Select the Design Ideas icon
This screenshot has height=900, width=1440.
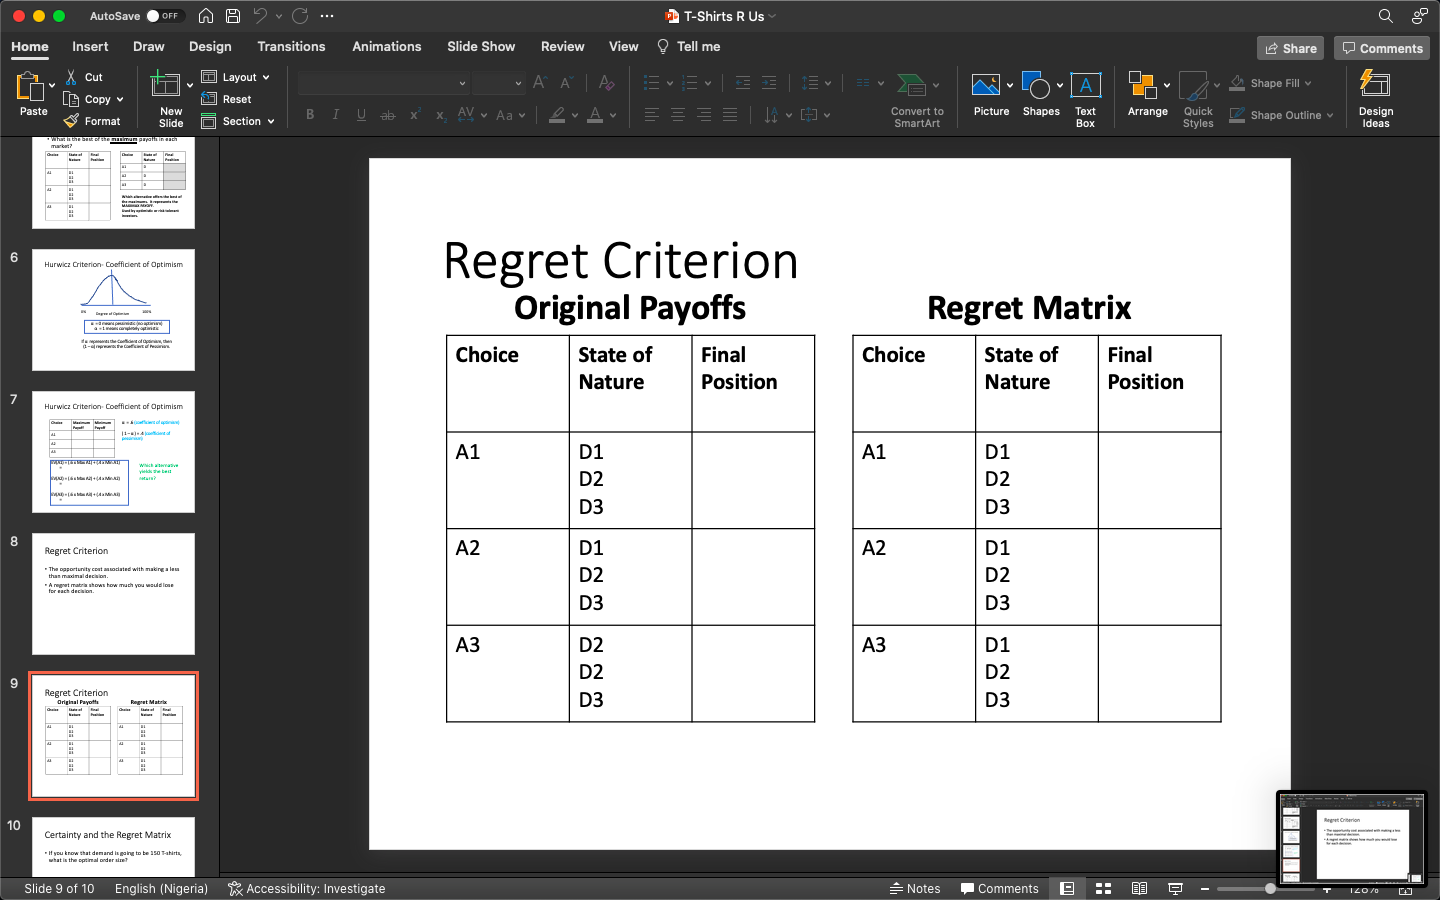point(1375,97)
